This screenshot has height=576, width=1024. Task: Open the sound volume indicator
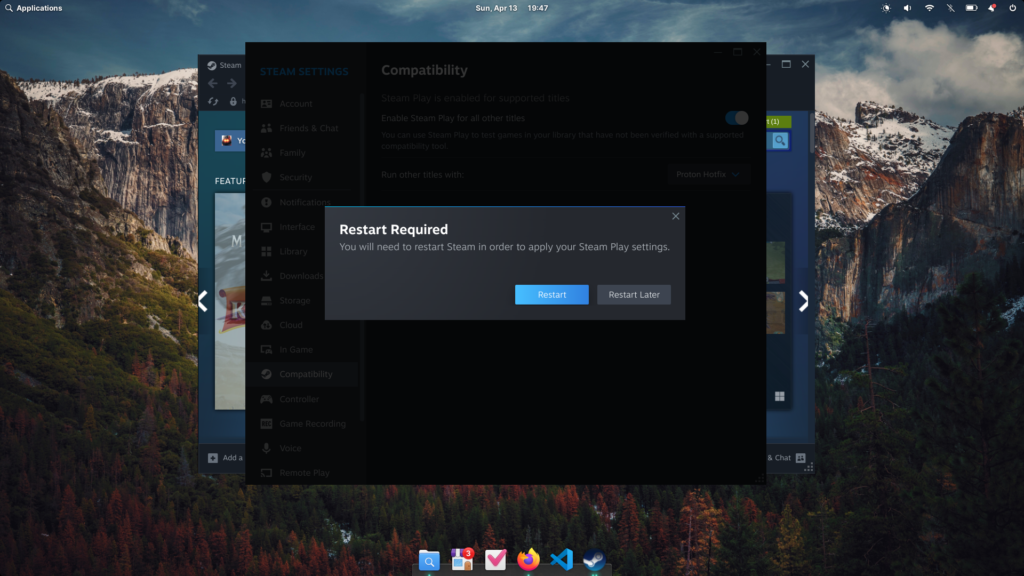coord(907,8)
